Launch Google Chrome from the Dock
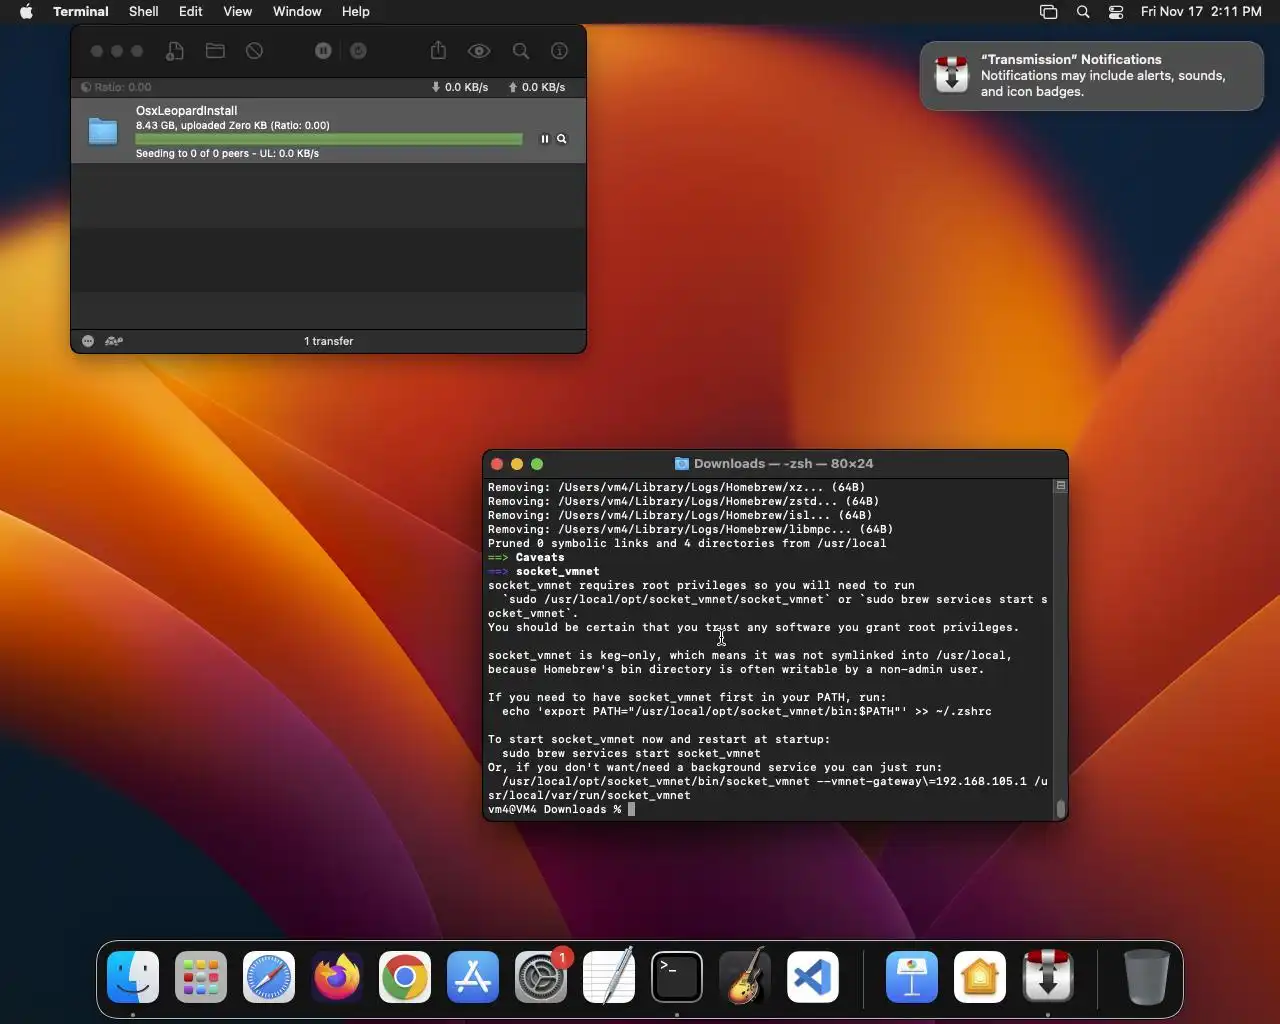This screenshot has height=1024, width=1280. [x=405, y=977]
